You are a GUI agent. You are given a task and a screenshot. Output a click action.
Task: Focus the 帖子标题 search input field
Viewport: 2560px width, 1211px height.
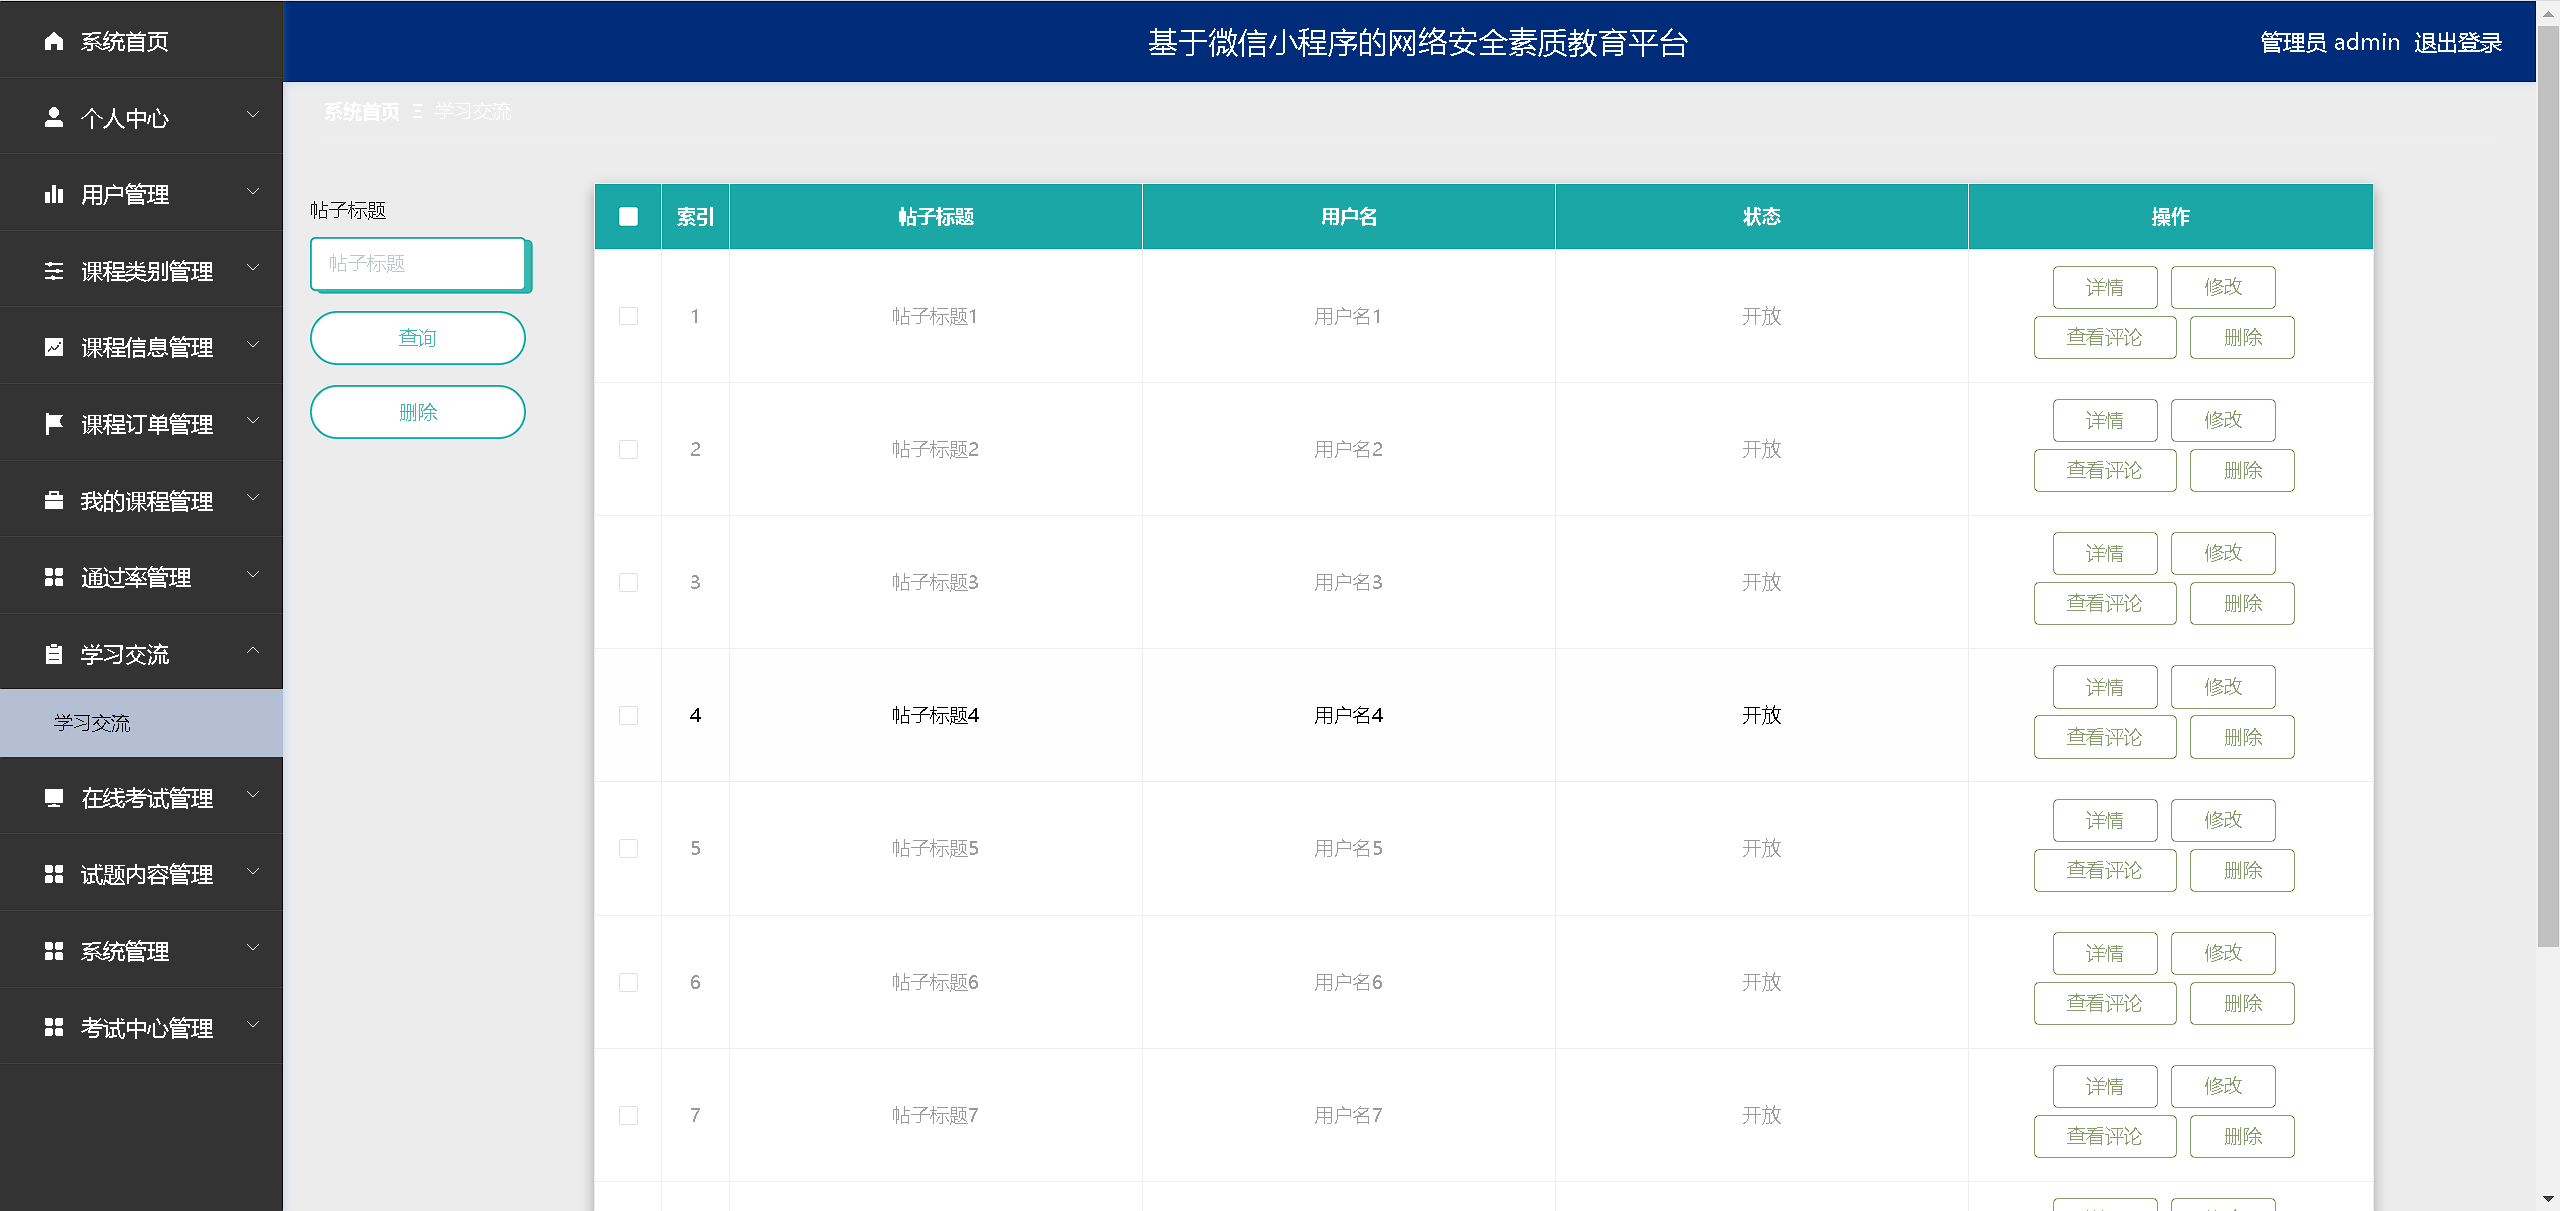(417, 263)
